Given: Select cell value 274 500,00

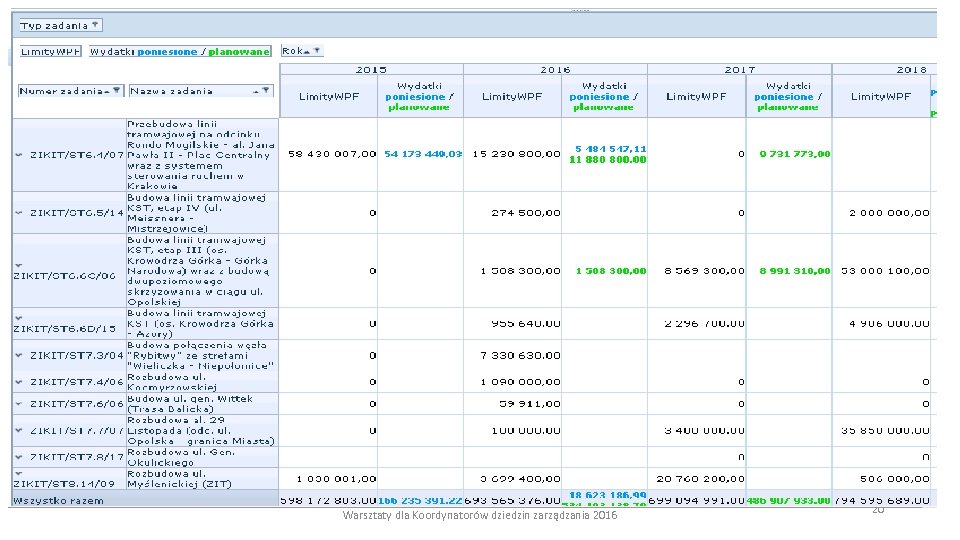Looking at the screenshot, I should 526,213.
